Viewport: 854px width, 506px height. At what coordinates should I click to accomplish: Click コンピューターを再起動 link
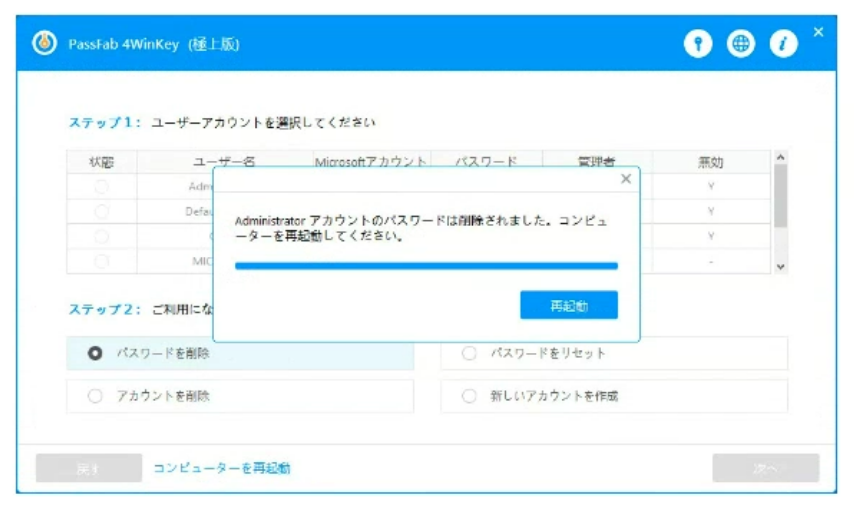(x=222, y=468)
